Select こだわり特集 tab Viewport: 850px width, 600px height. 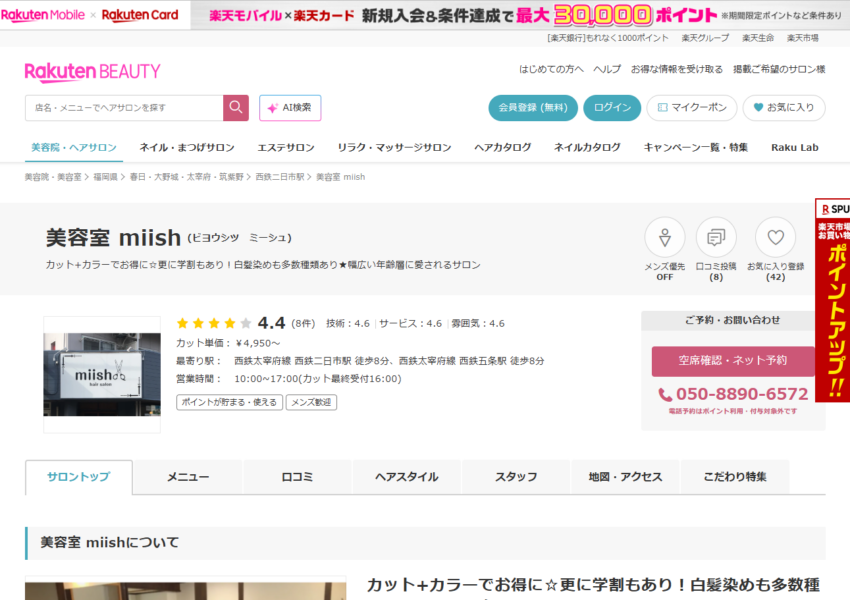[735, 477]
